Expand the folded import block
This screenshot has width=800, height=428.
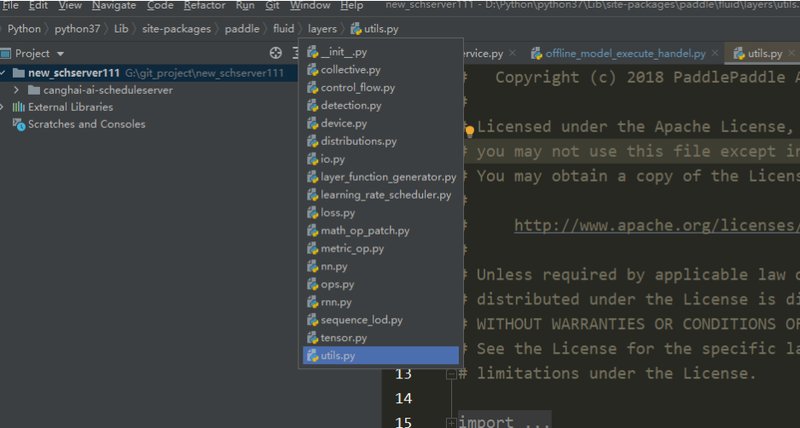click(451, 422)
